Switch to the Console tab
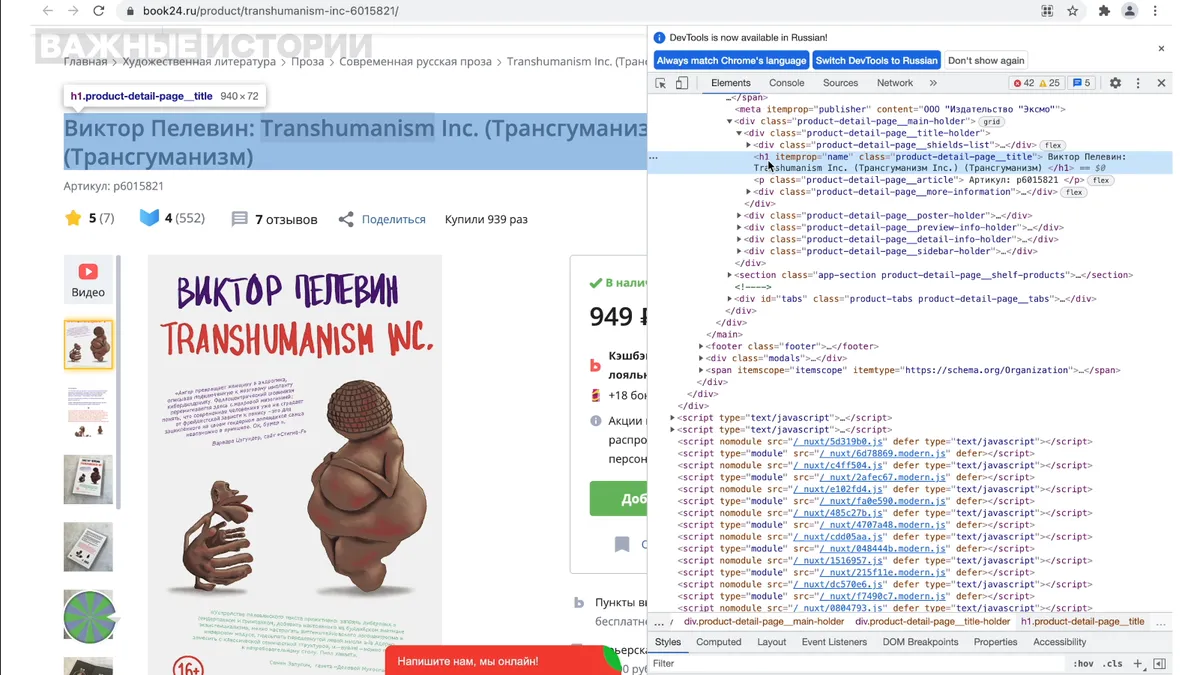 [787, 83]
